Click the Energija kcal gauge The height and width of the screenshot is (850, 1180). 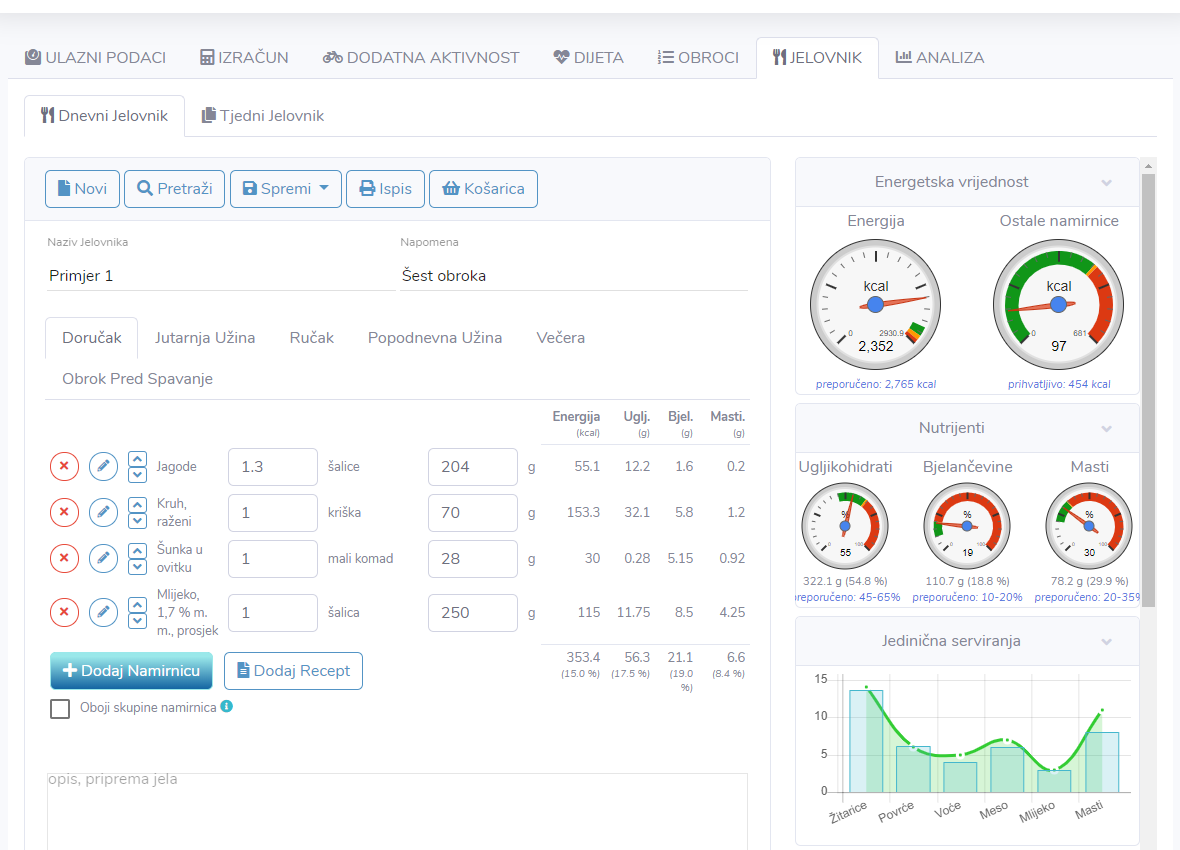pyautogui.click(x=875, y=305)
